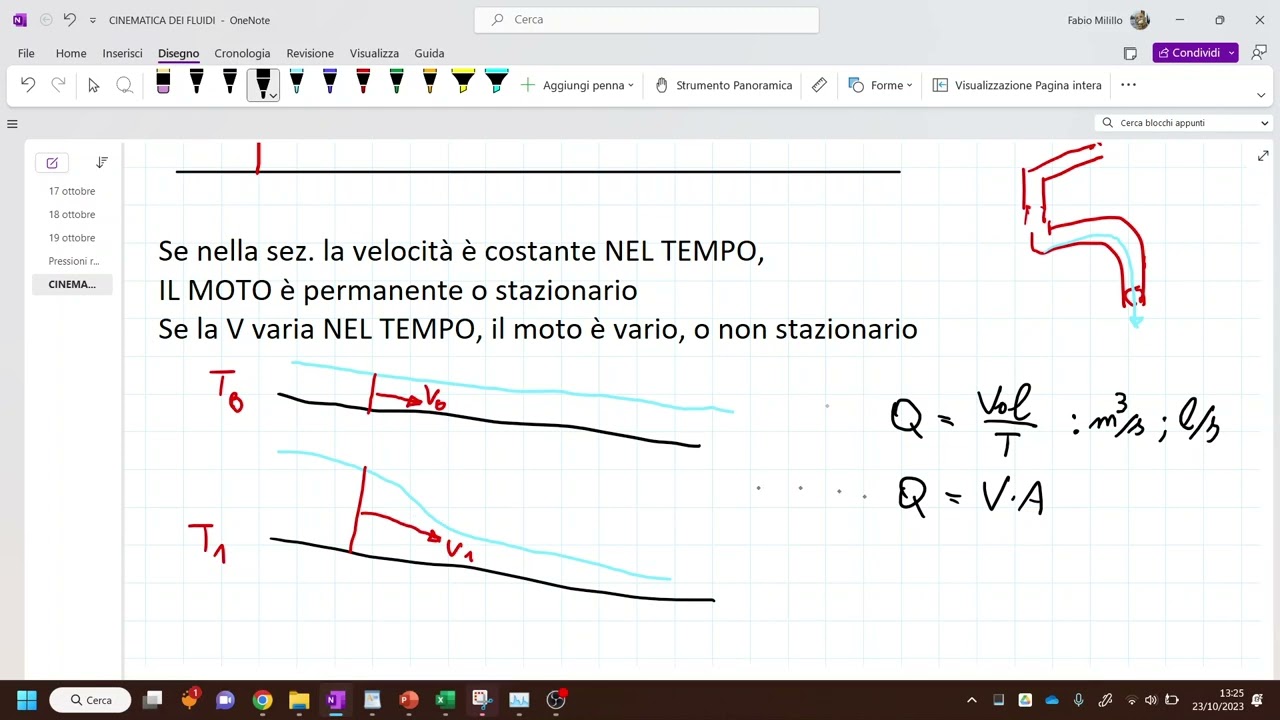Pick the second black pen
The image size is (1280, 720).
[230, 83]
